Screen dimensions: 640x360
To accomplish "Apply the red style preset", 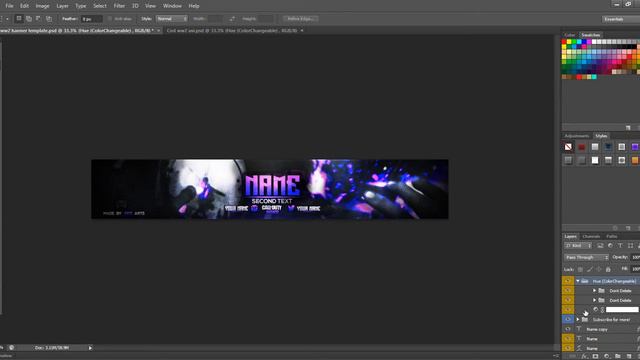I will [582, 147].
